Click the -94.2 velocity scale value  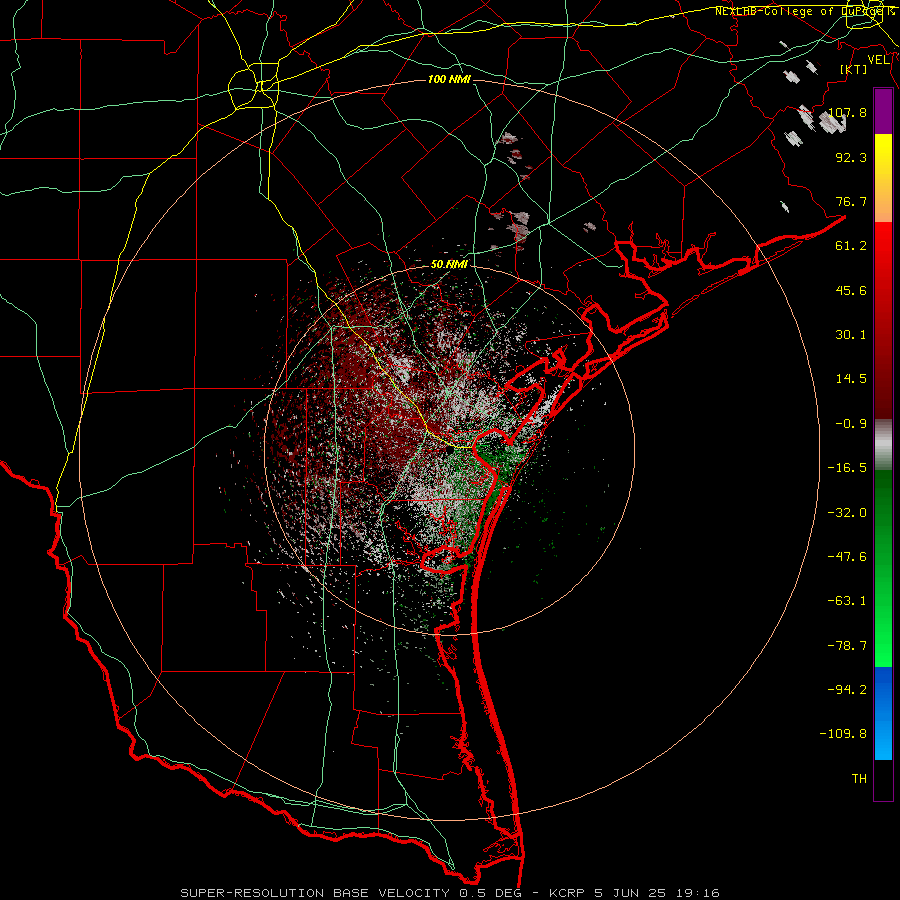pyautogui.click(x=847, y=690)
